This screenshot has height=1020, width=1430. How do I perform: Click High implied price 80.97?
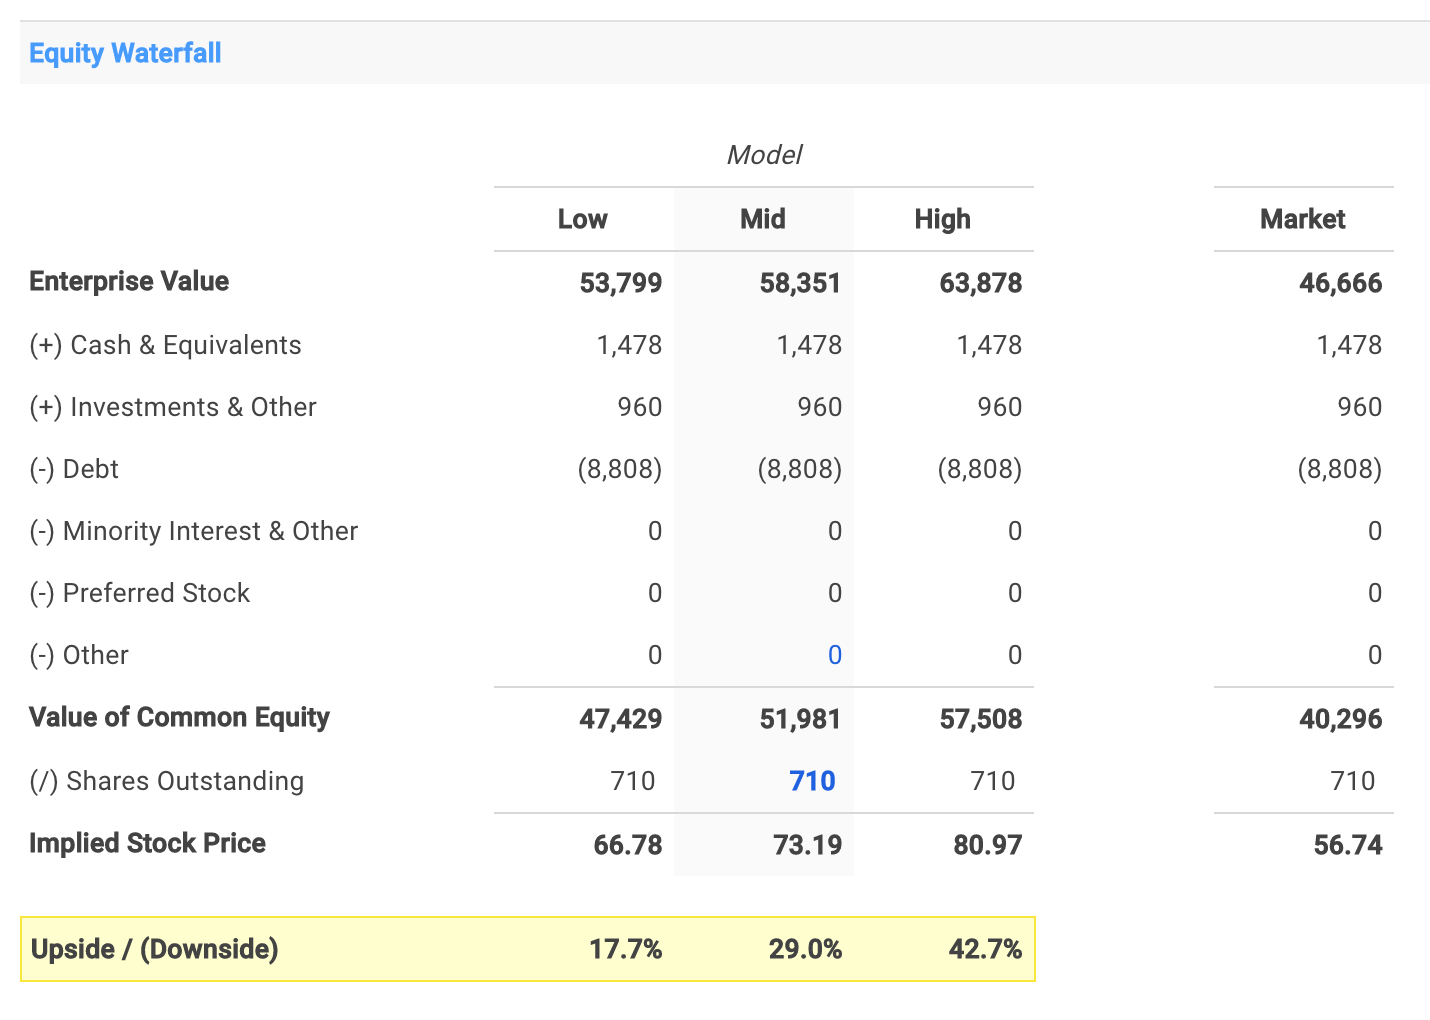[988, 845]
